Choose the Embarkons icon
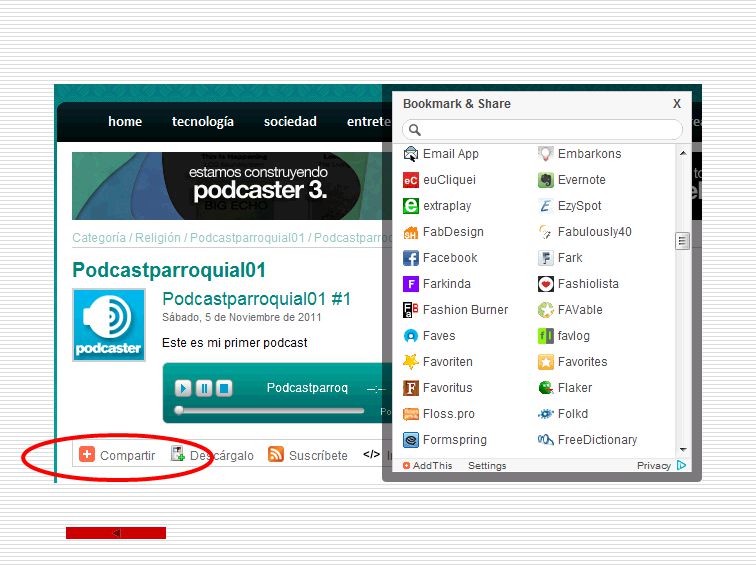The image size is (756, 567). coord(545,154)
